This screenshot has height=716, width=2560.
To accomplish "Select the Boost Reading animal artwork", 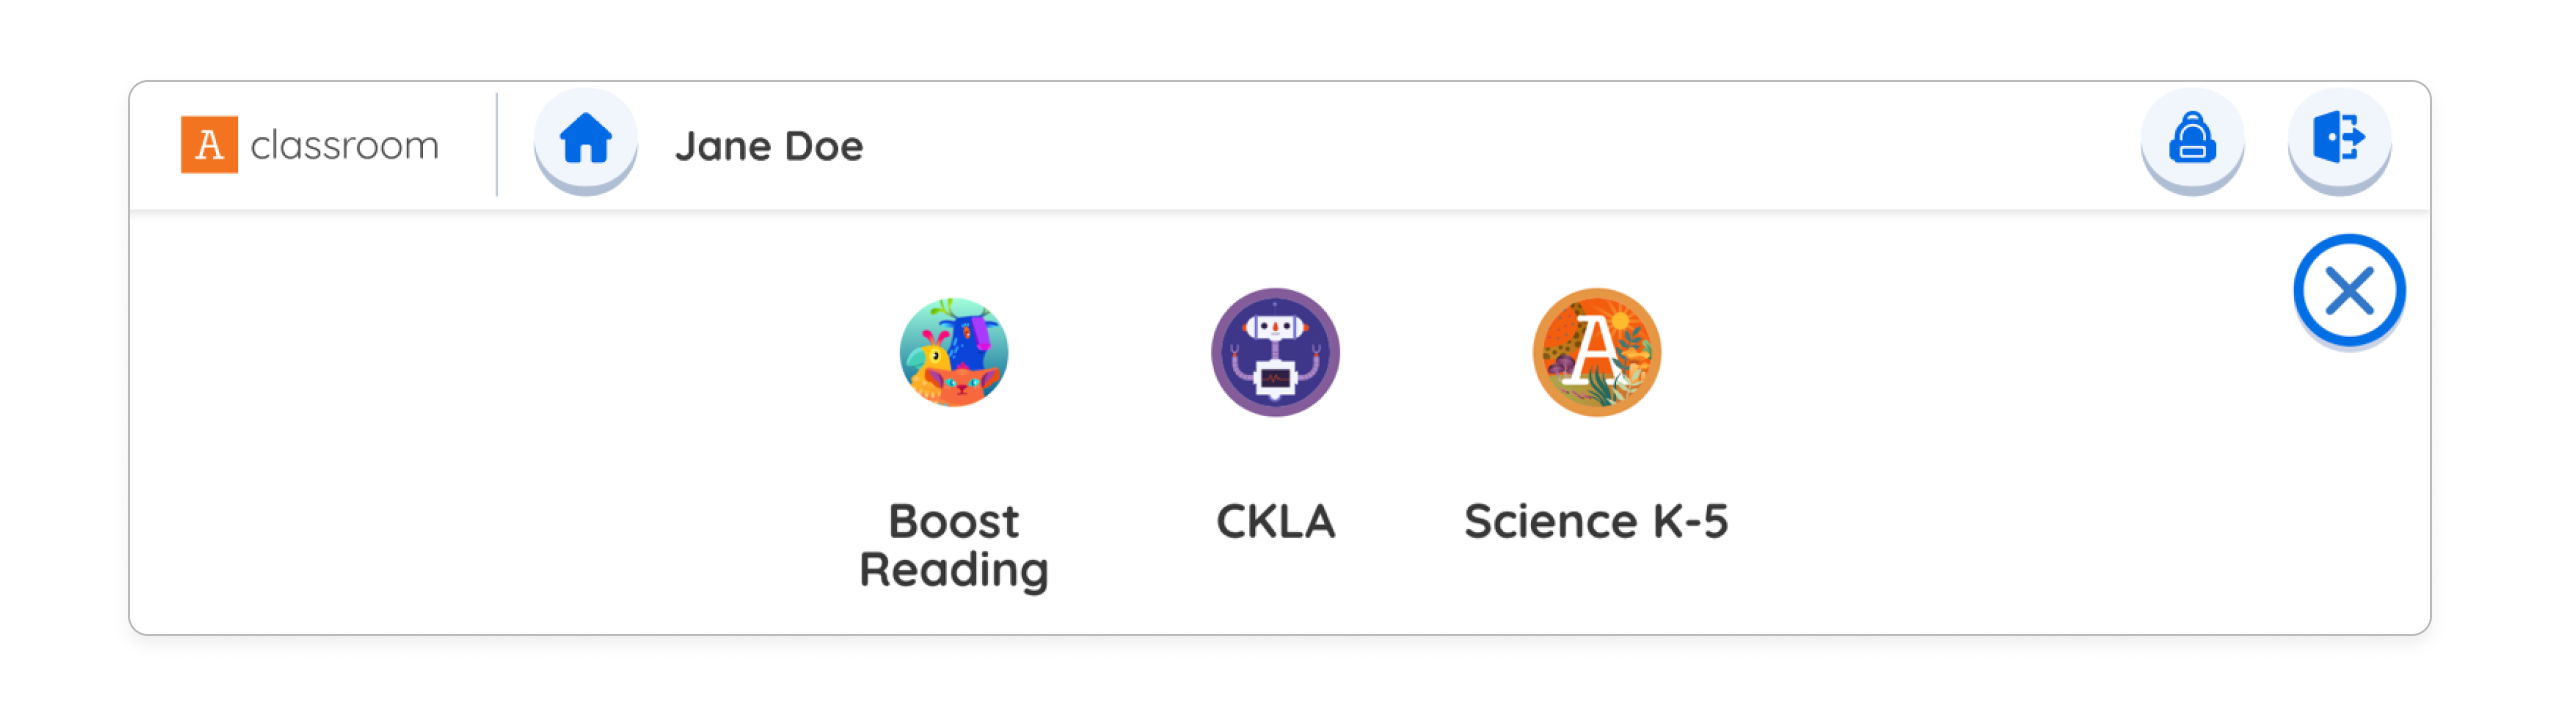I will (952, 352).
